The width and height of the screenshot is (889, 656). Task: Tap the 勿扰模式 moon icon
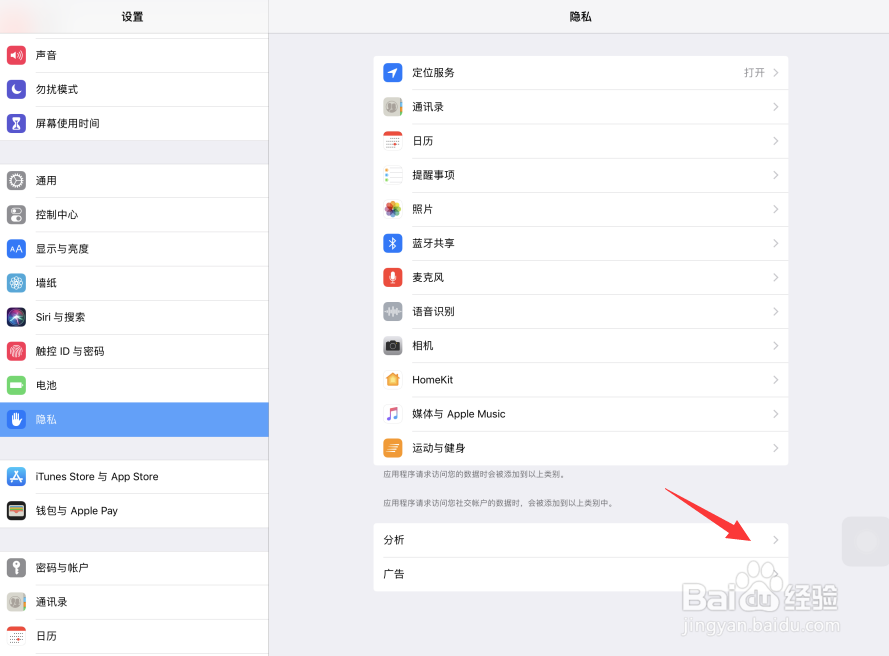point(16,89)
